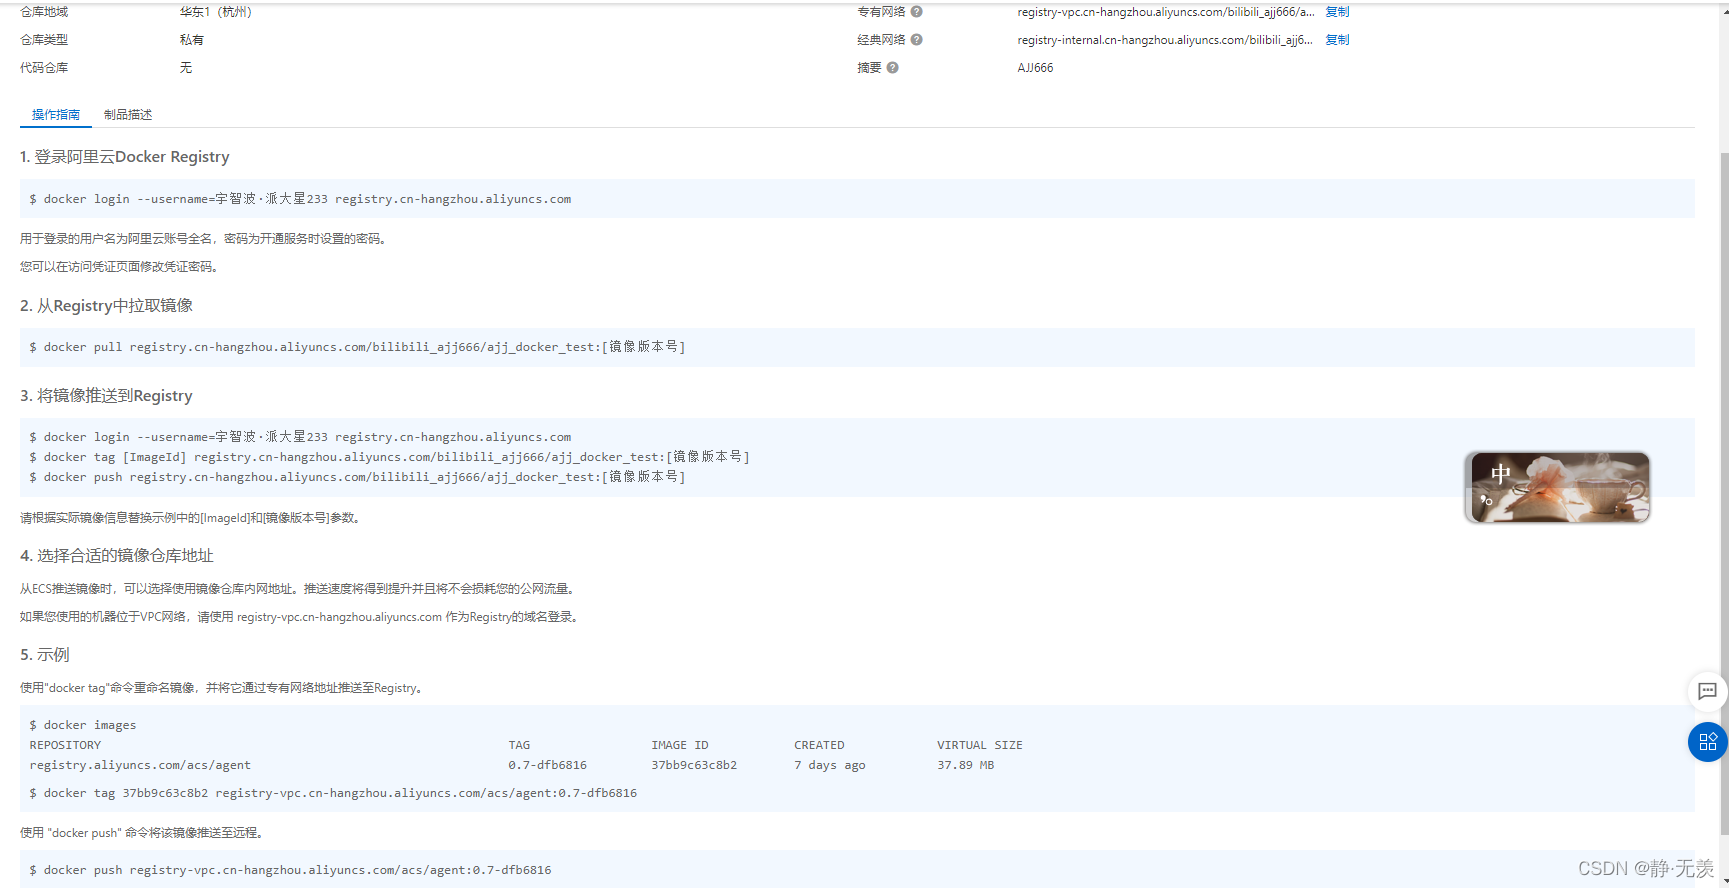Viewport: 1729px width, 888px height.
Task: Click the help icon beside 摘要
Action: click(x=893, y=68)
